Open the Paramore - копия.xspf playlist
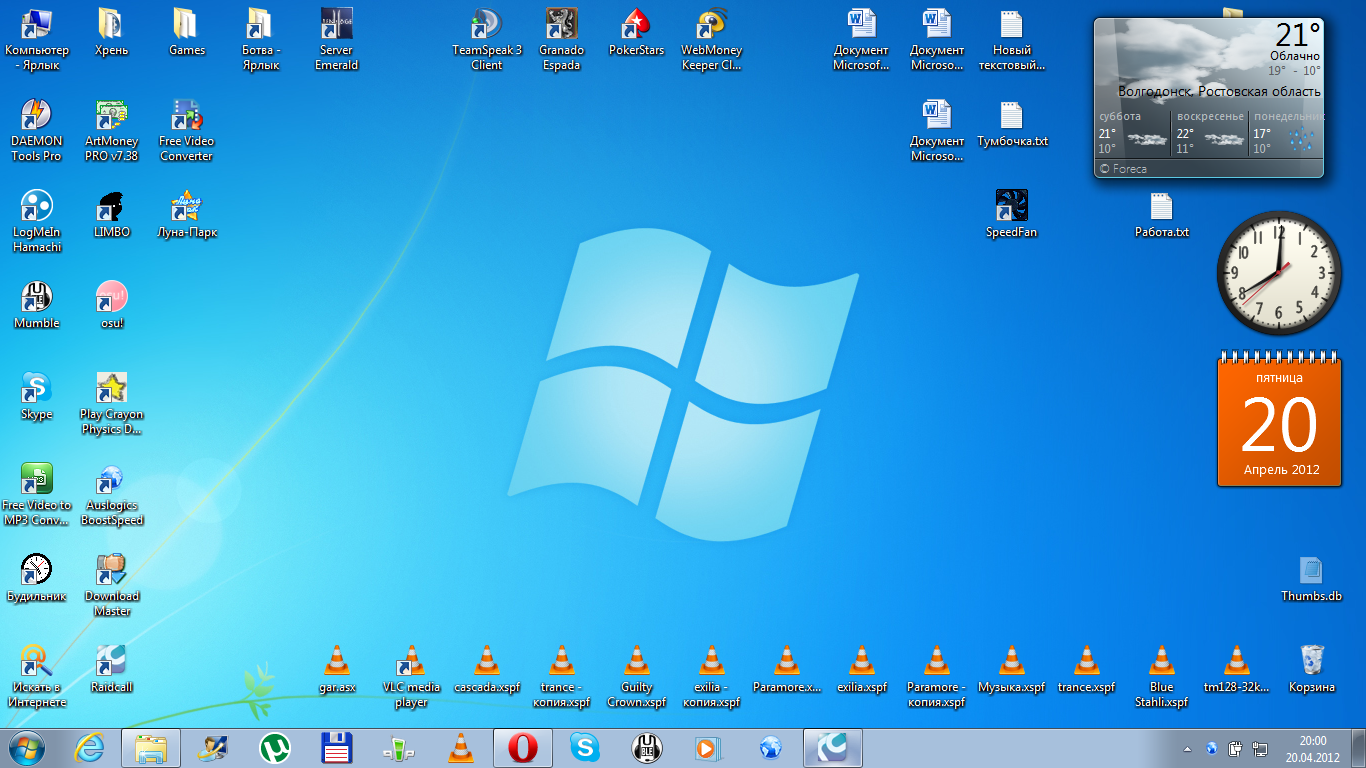The height and width of the screenshot is (768, 1366). tap(936, 677)
